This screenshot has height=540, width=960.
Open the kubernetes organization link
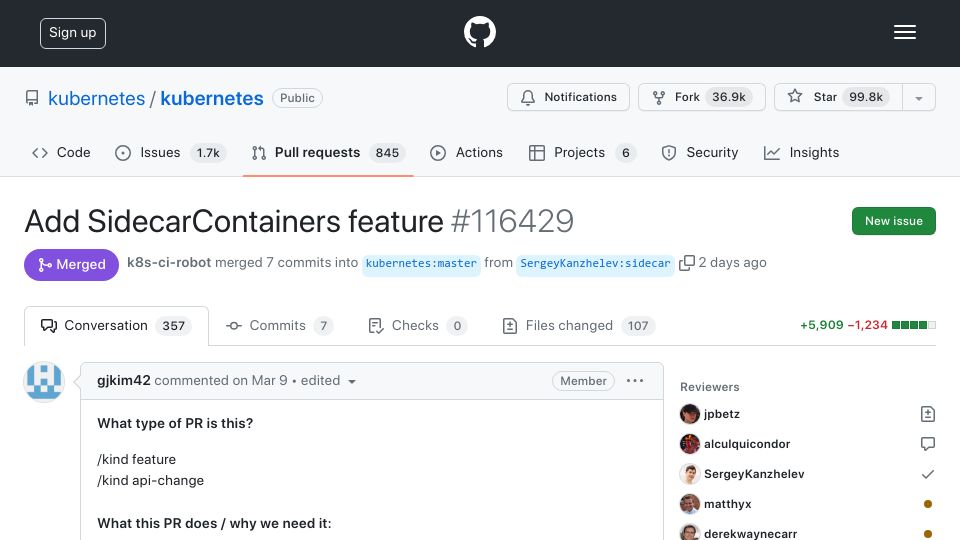click(97, 99)
